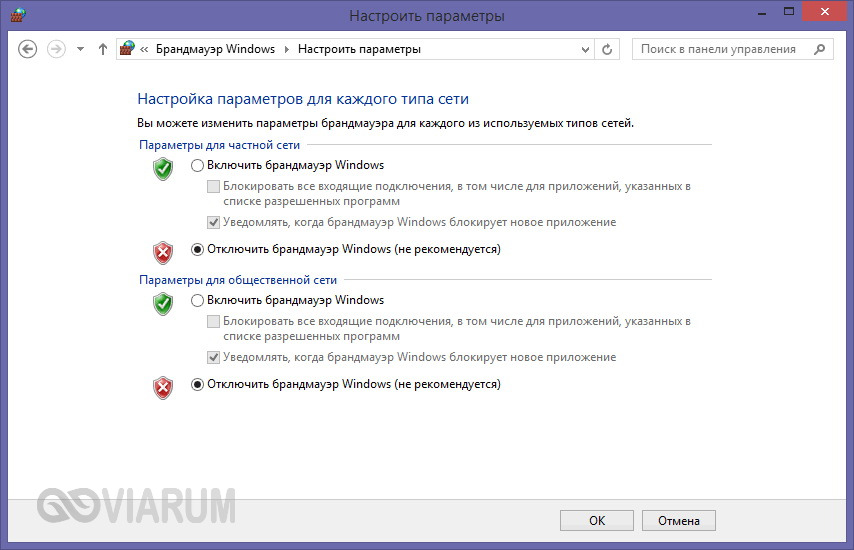Click the Параметры для общественной сети group label
Screen dimensions: 854x550
[x=238, y=280]
